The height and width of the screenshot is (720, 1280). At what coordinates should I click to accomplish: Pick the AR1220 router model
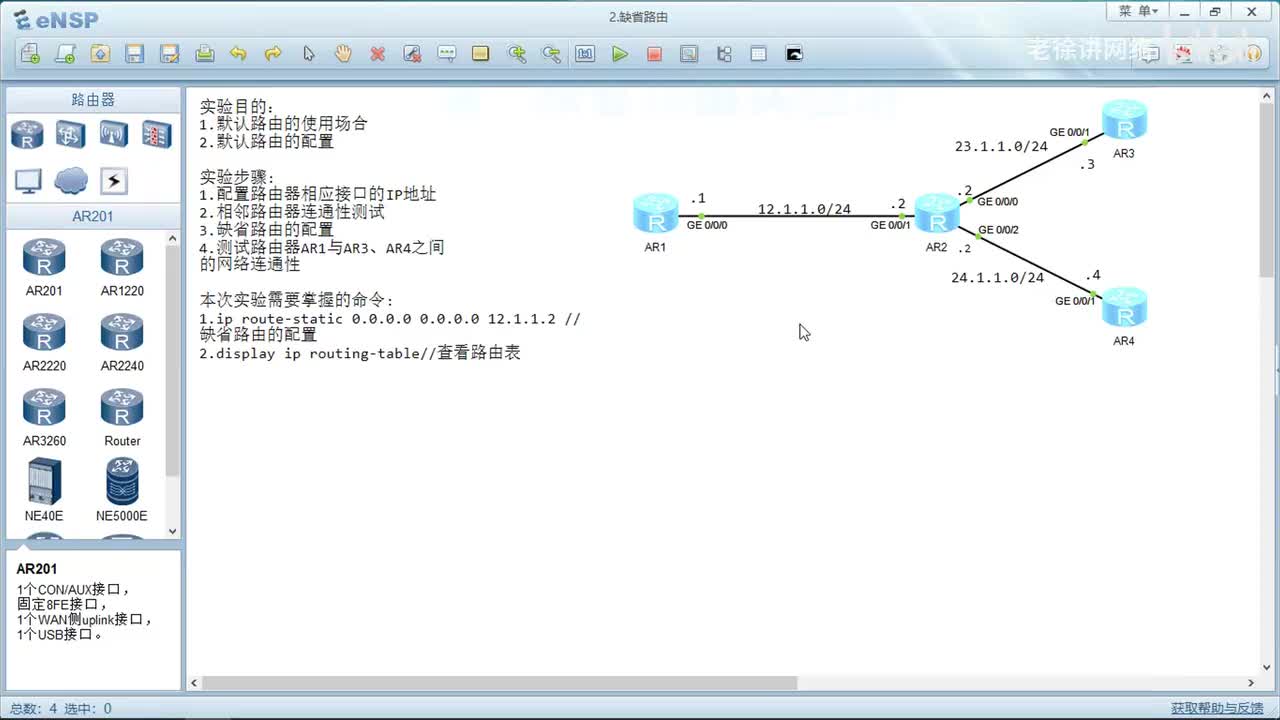tap(122, 267)
